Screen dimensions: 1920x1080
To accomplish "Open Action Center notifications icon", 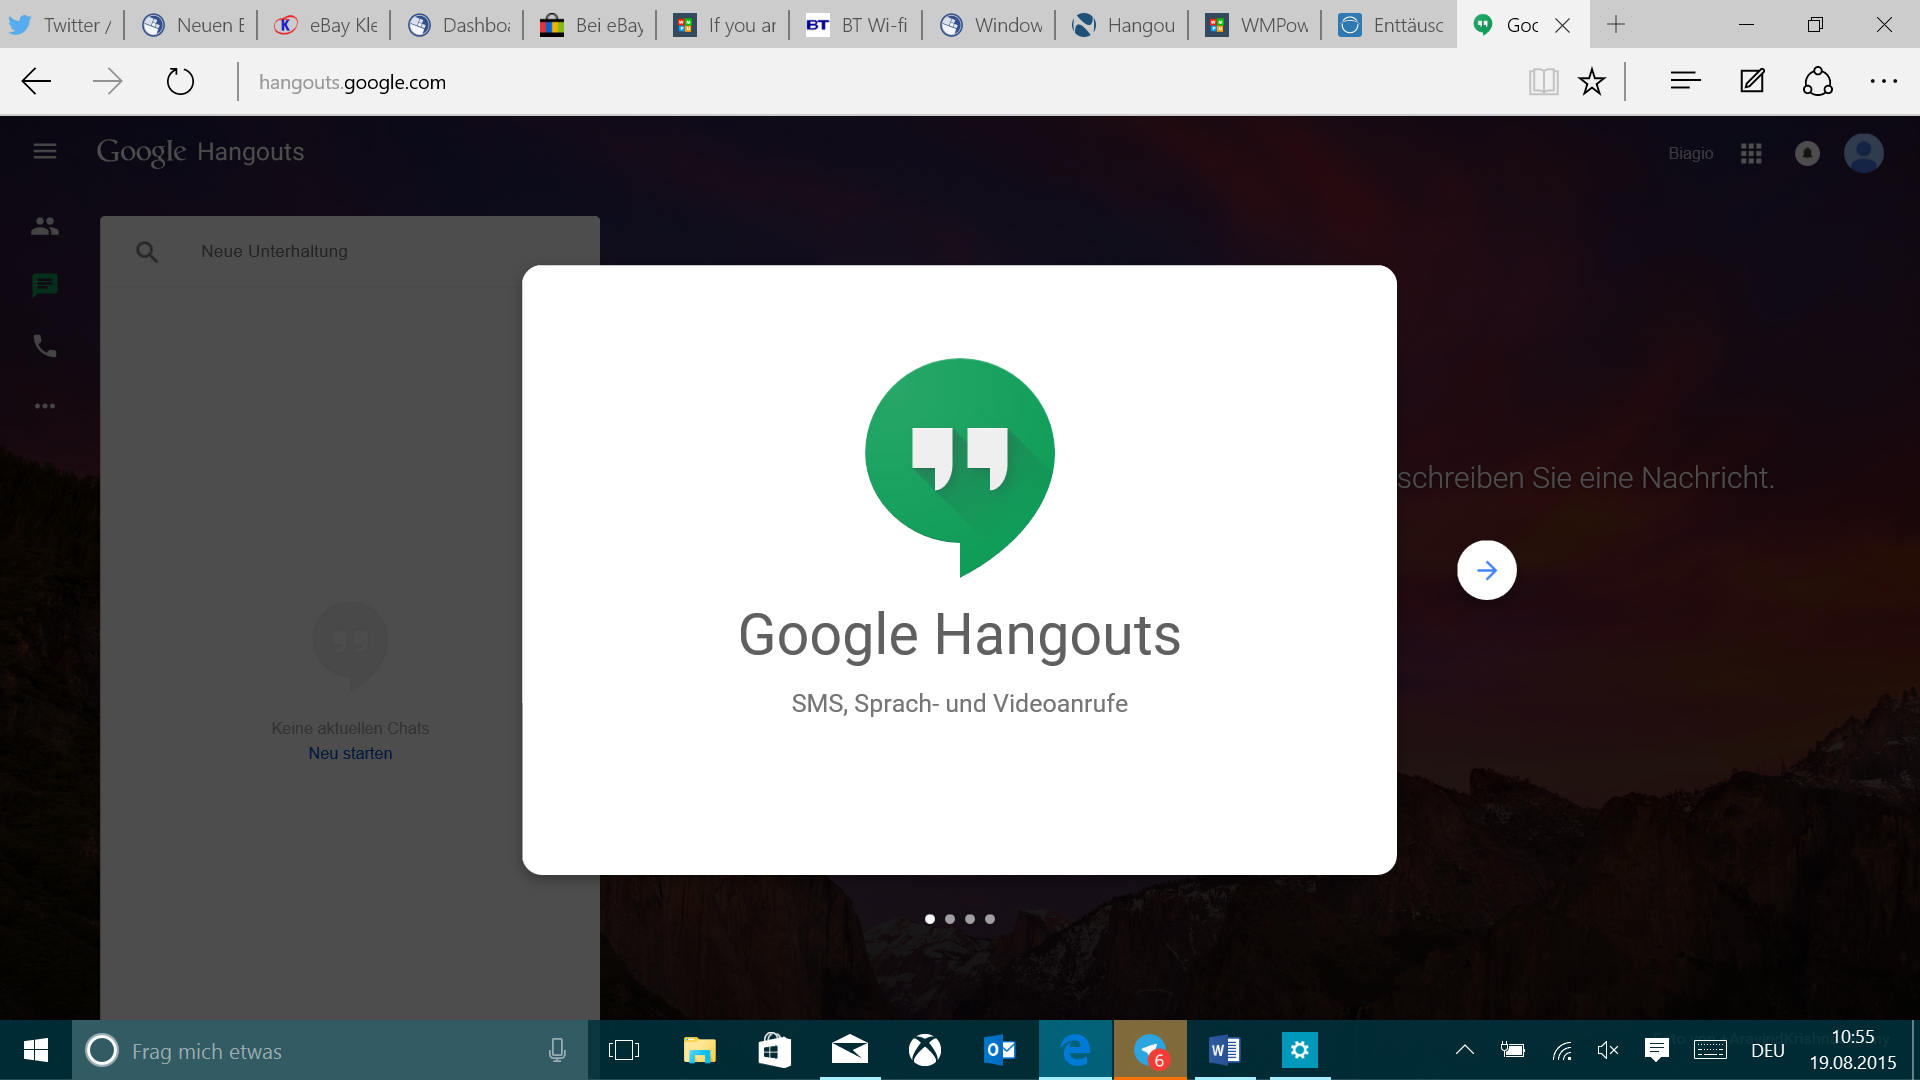I will point(1657,1050).
